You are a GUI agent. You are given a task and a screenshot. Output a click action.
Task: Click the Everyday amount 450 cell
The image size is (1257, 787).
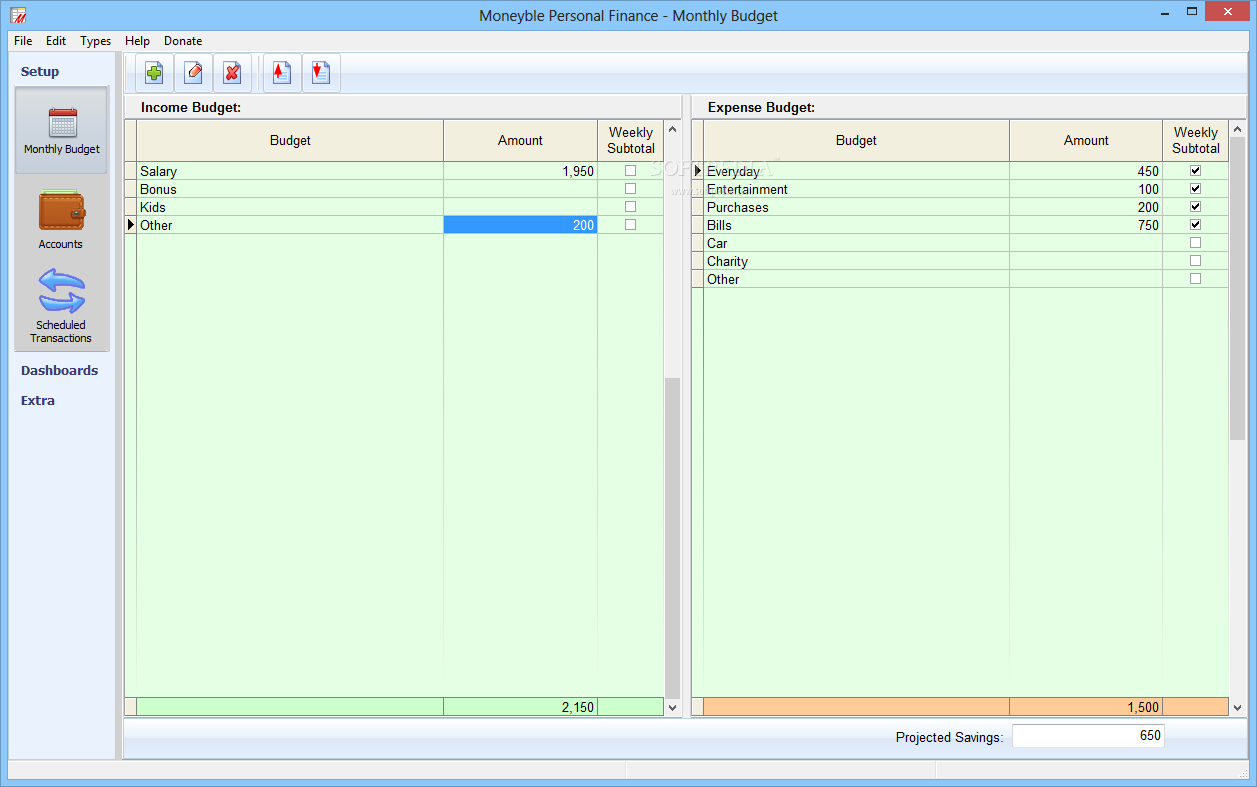pyautogui.click(x=1086, y=171)
